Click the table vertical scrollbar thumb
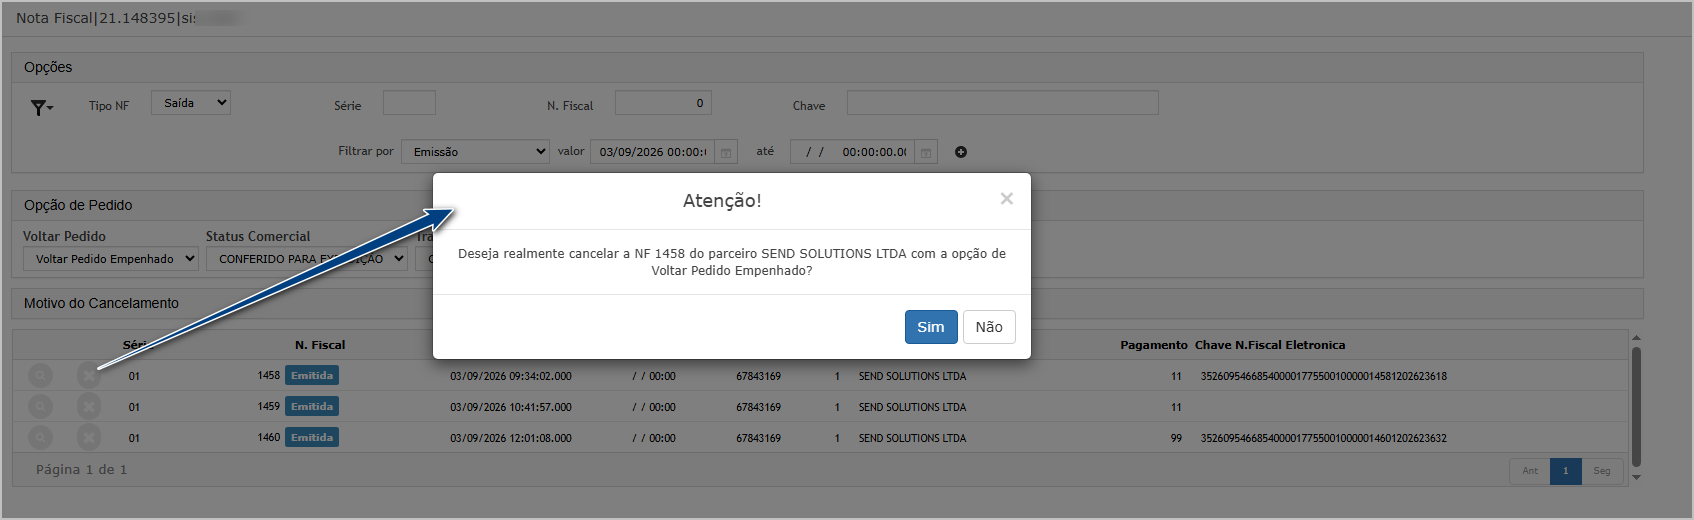 (1637, 406)
